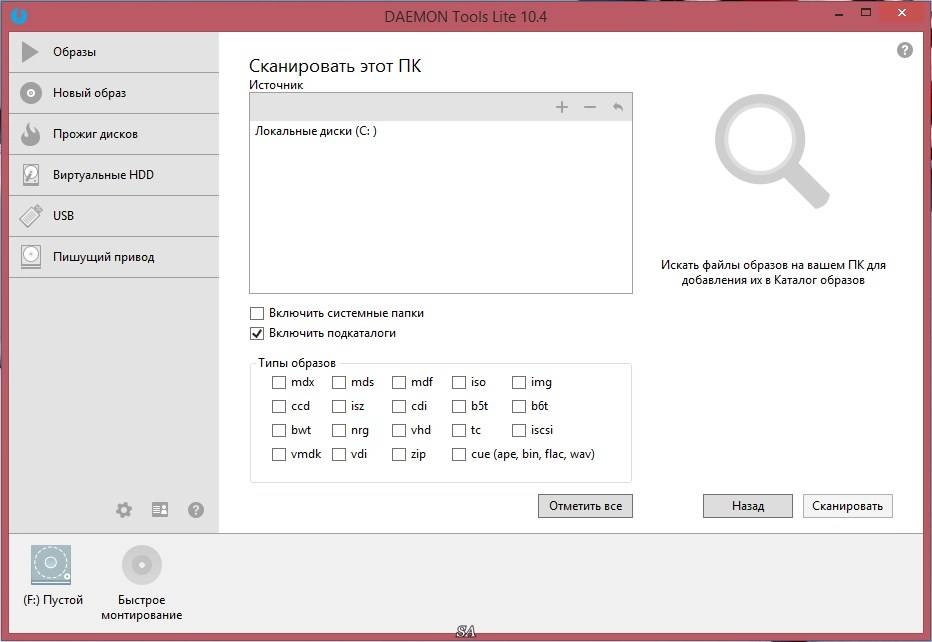Check the mdx image type
The image size is (932, 642).
[x=279, y=382]
